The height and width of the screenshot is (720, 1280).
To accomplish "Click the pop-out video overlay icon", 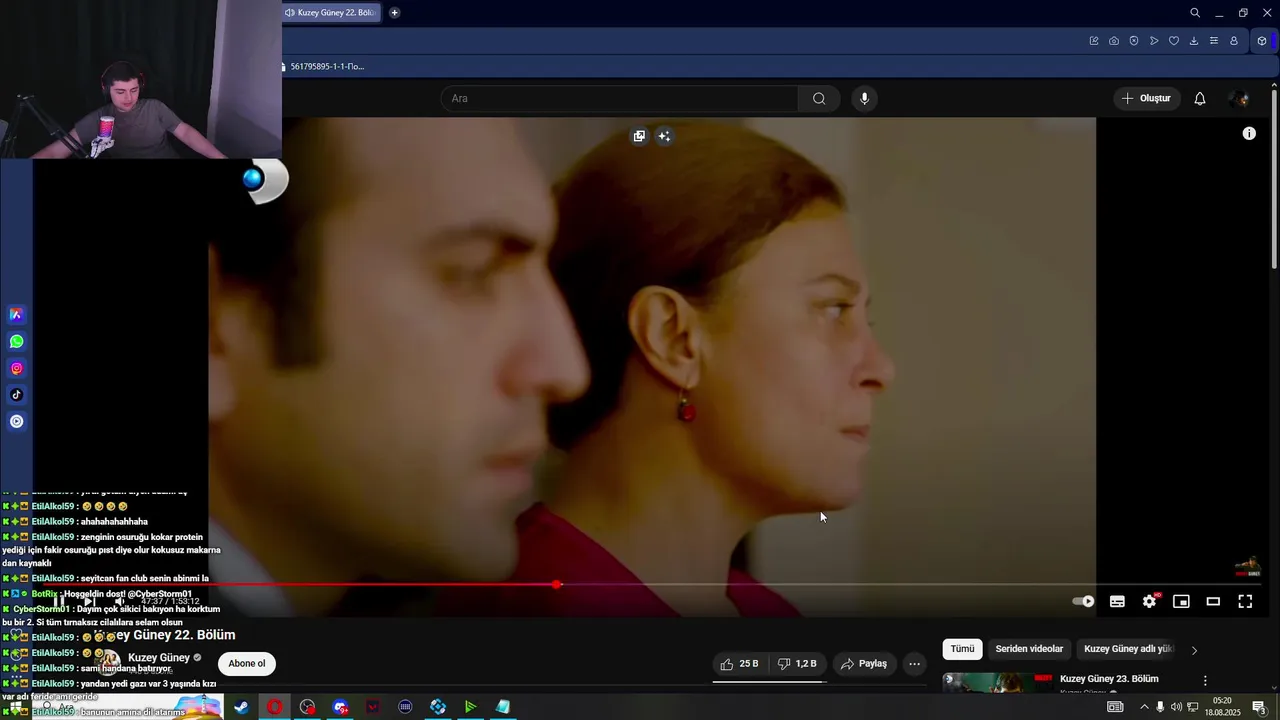I will pyautogui.click(x=639, y=136).
